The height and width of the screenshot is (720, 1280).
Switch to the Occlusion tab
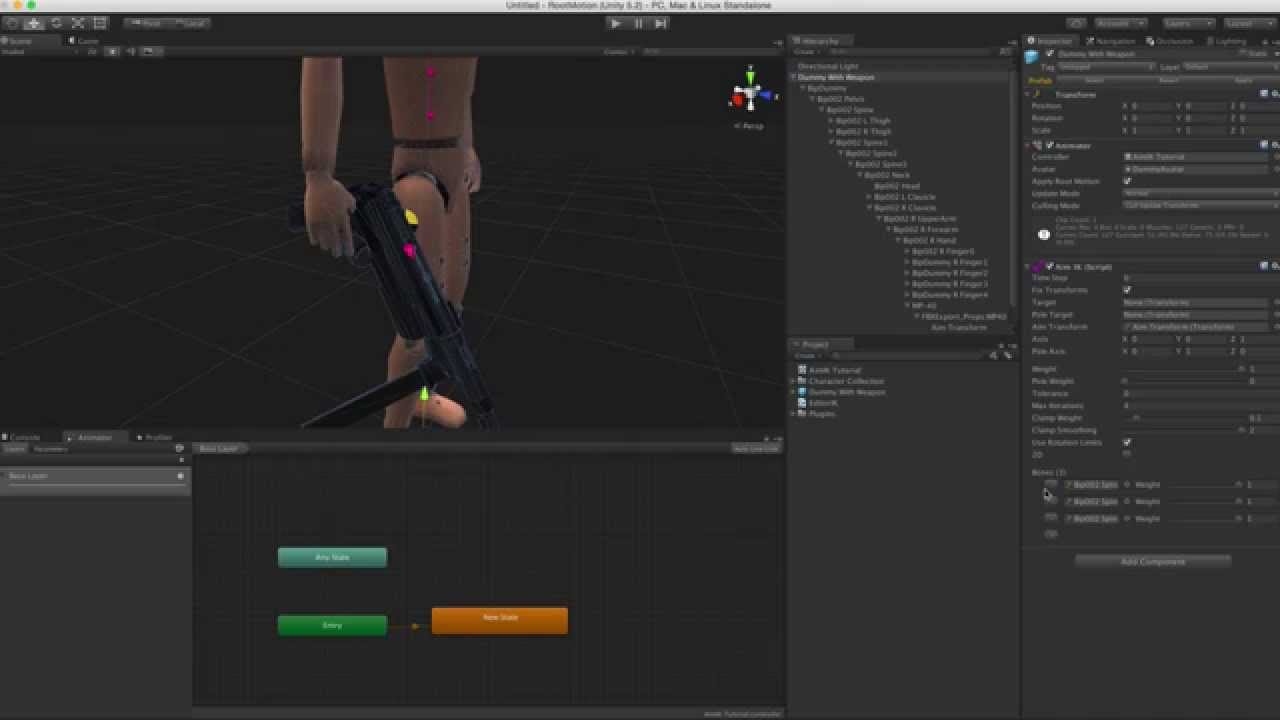coord(1172,41)
